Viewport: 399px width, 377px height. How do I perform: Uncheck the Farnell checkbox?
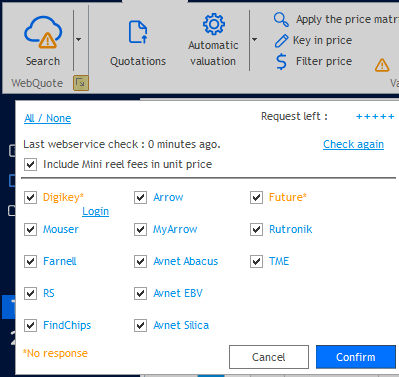coord(31,261)
